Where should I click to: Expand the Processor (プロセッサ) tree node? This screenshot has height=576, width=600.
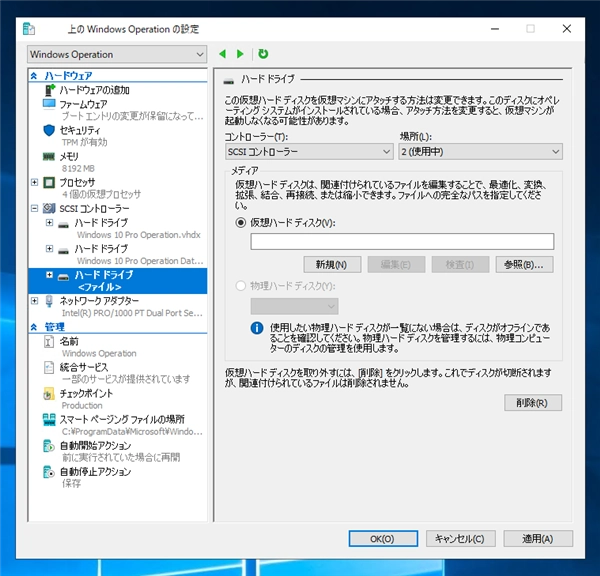[34, 182]
